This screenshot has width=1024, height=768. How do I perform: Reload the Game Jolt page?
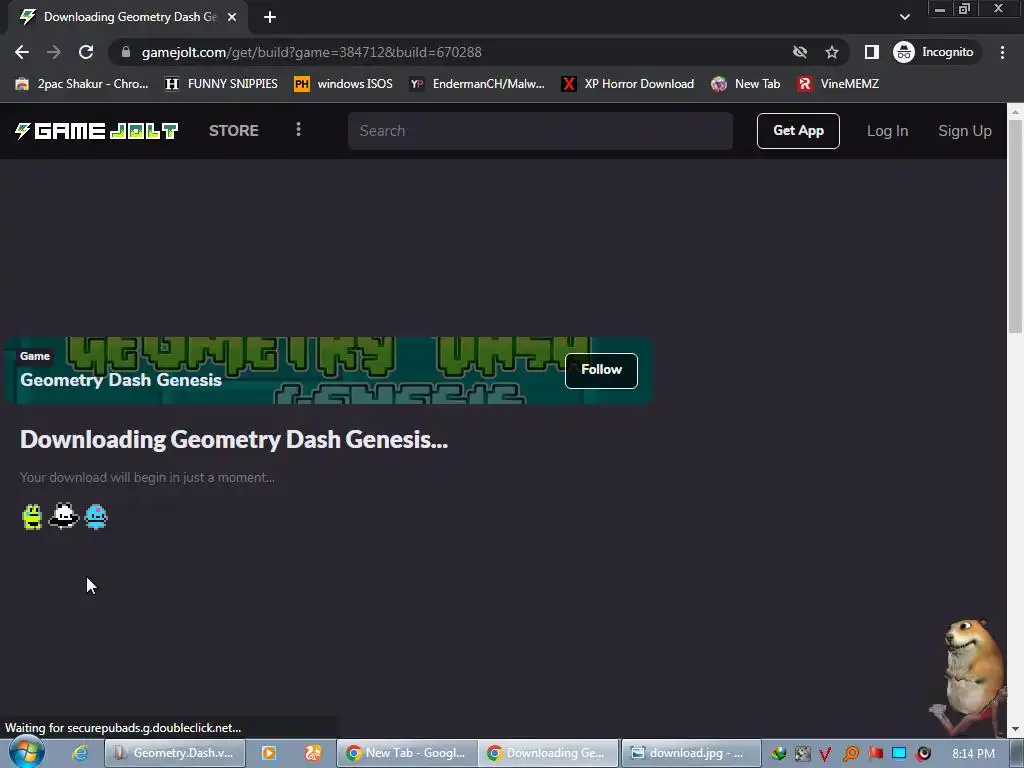(86, 52)
